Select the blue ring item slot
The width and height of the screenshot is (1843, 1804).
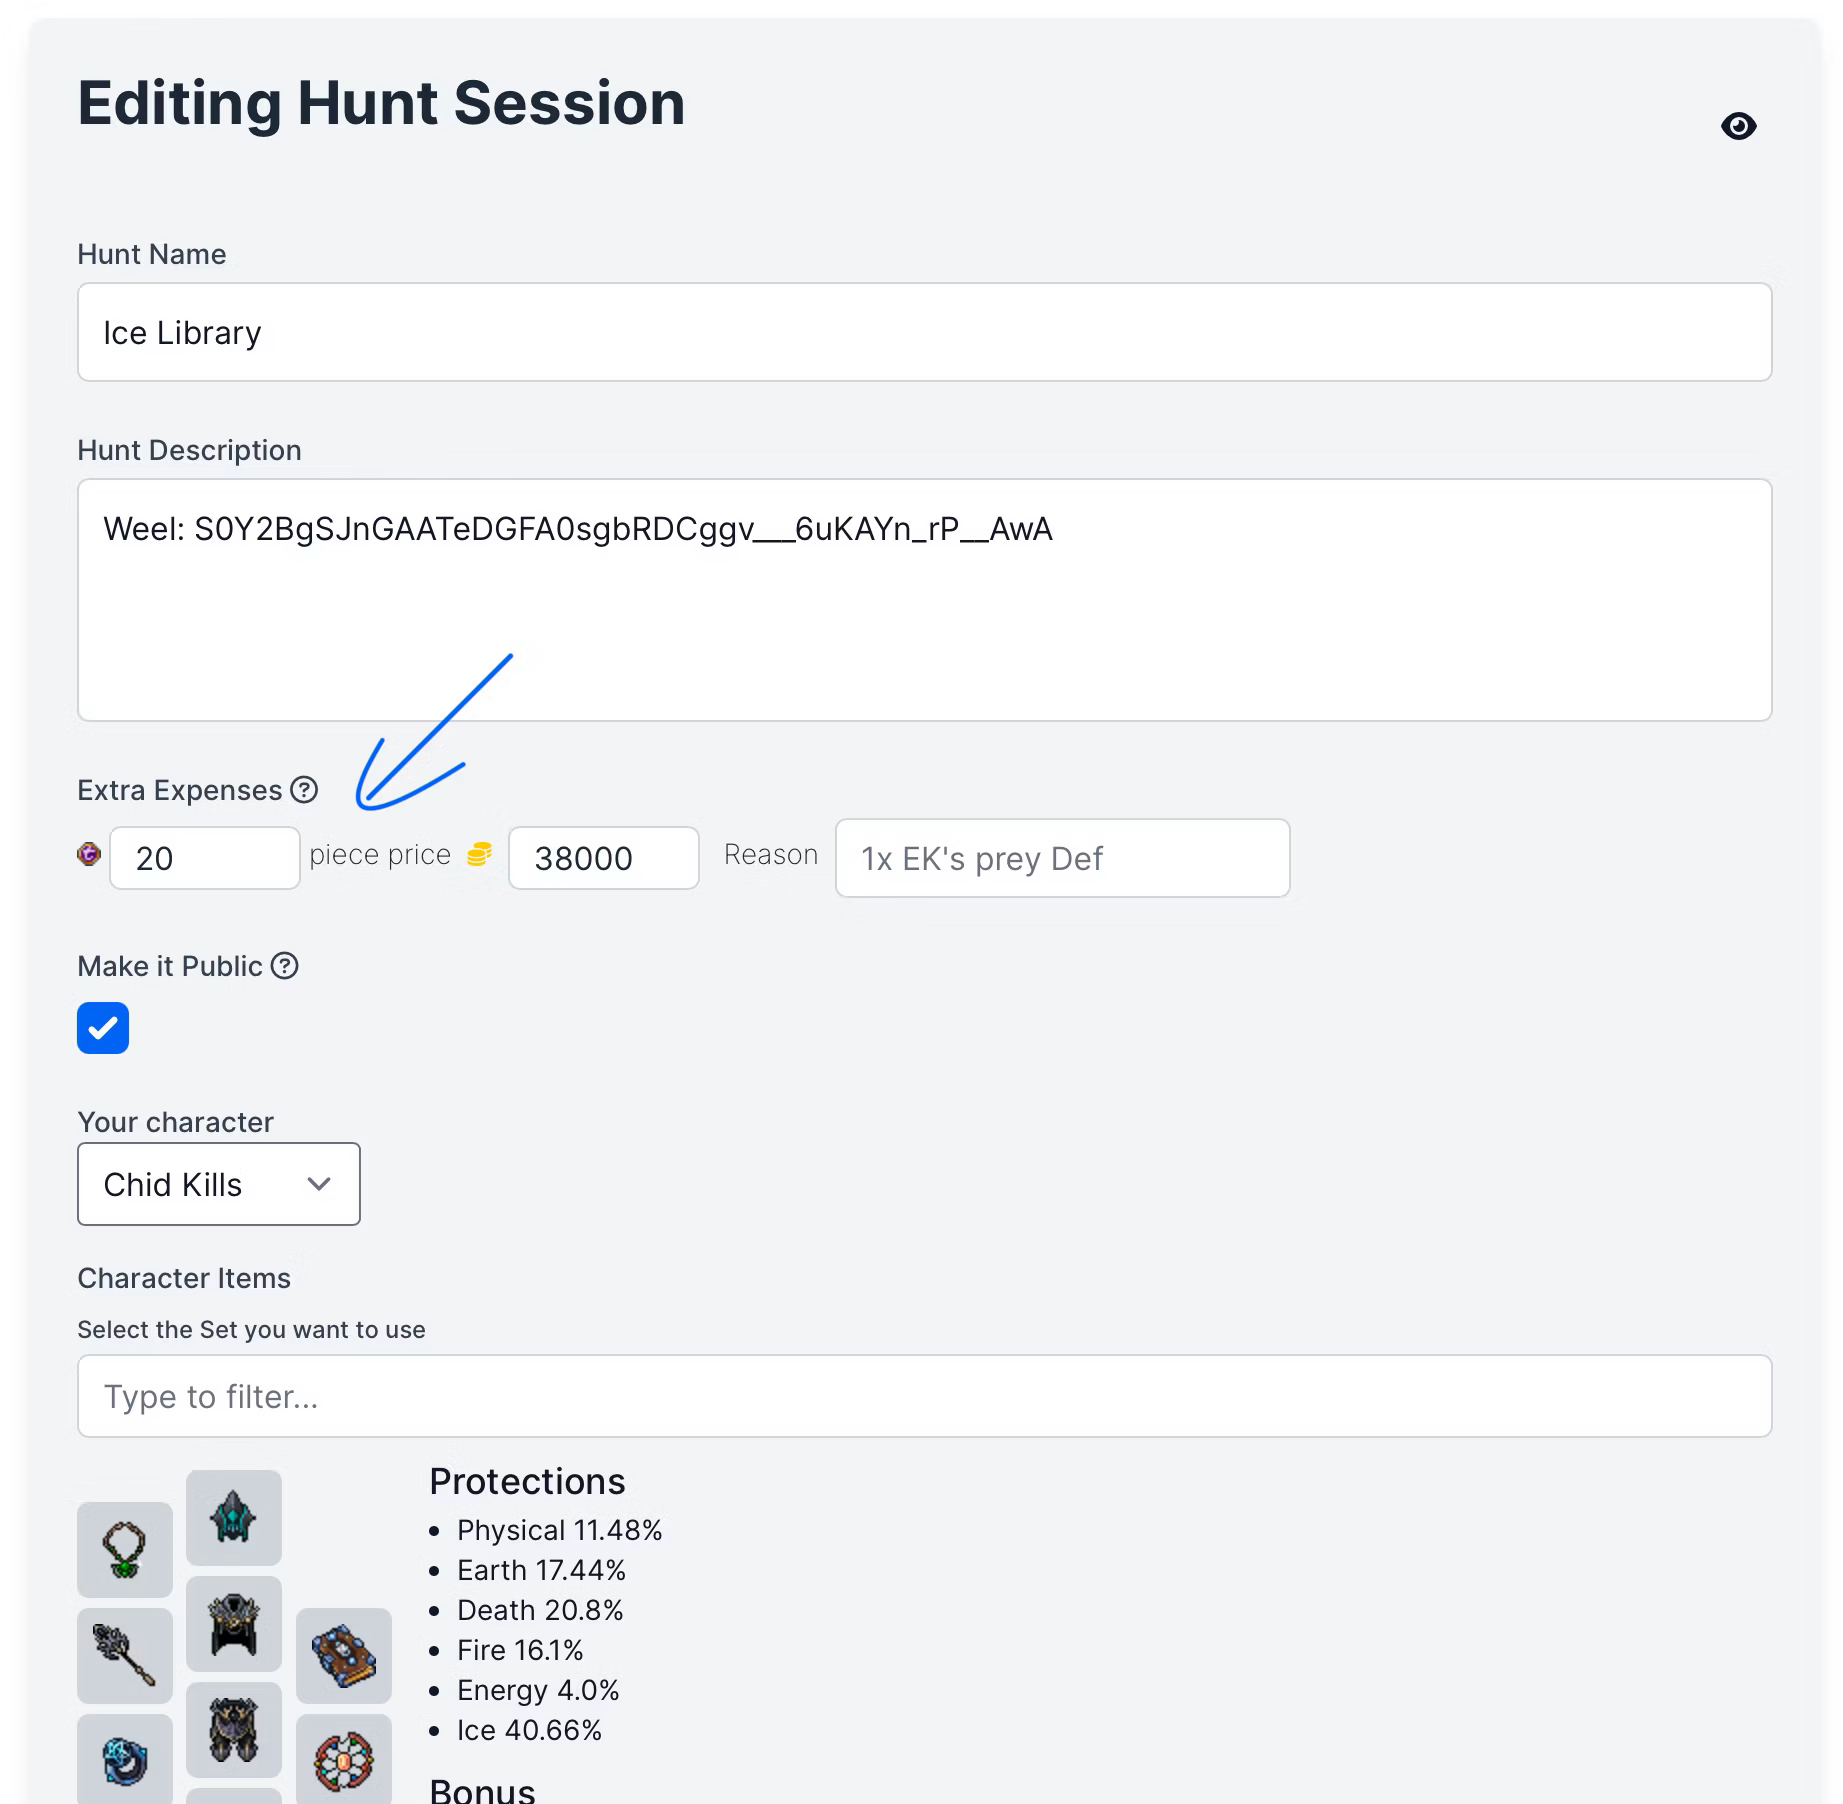click(125, 1759)
